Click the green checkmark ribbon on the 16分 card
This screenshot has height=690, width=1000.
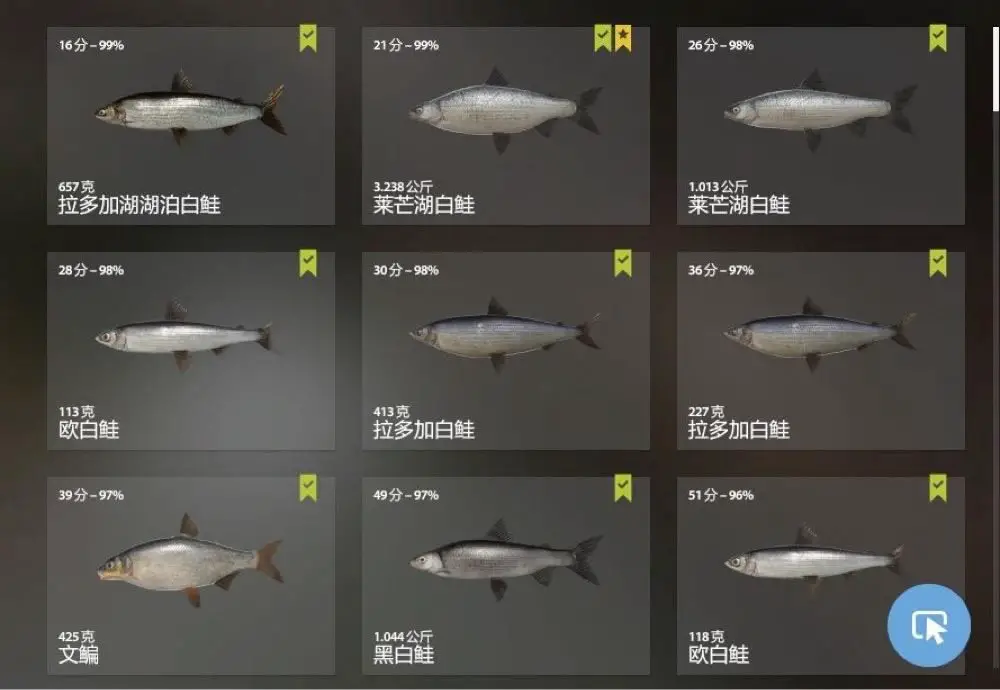[308, 38]
